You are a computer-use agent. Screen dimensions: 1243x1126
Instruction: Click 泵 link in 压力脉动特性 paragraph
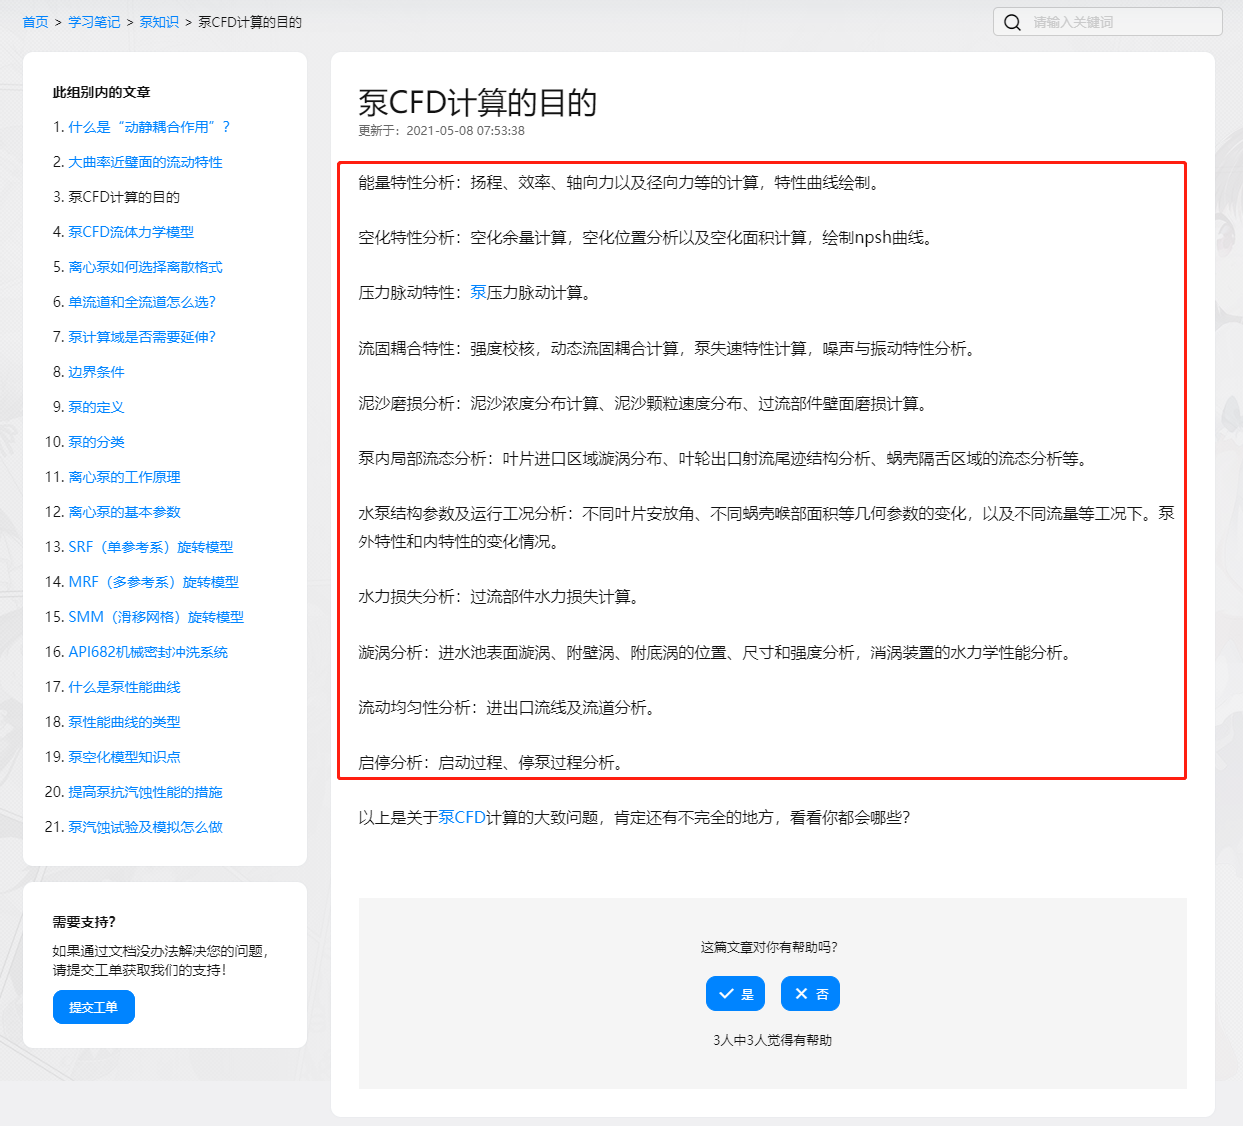478,293
